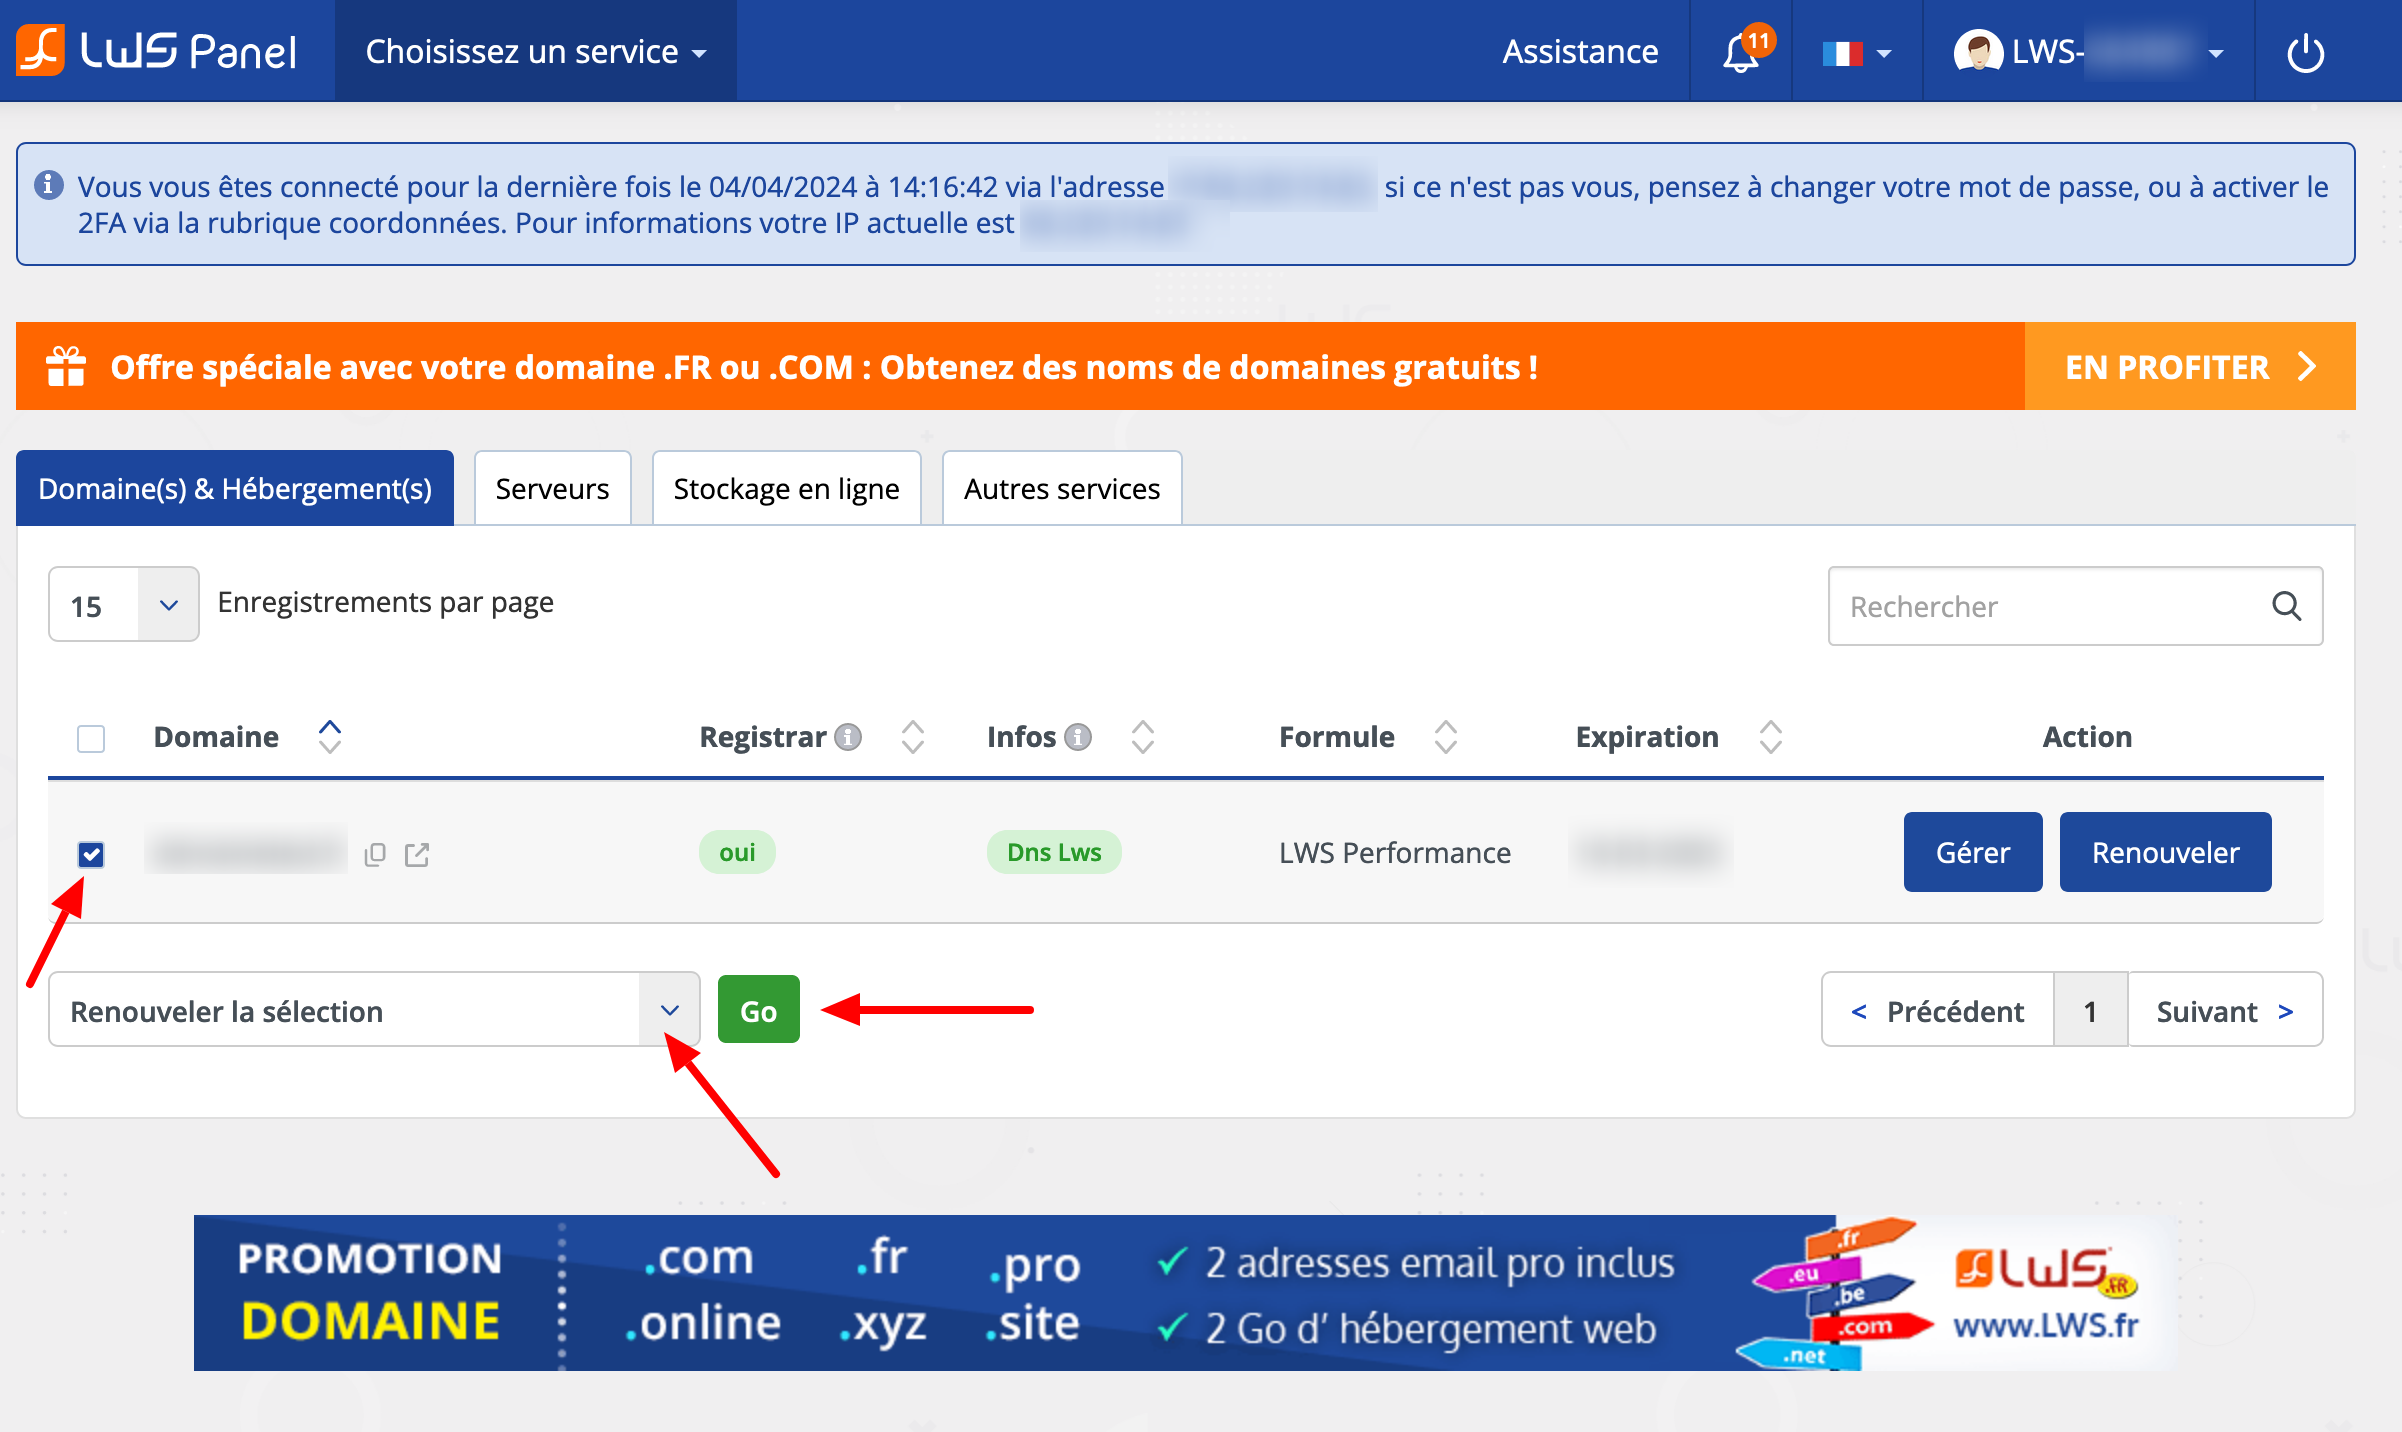Switch to Stockage en ligne tab
Screen dimensions: 2402x1432
(786, 488)
